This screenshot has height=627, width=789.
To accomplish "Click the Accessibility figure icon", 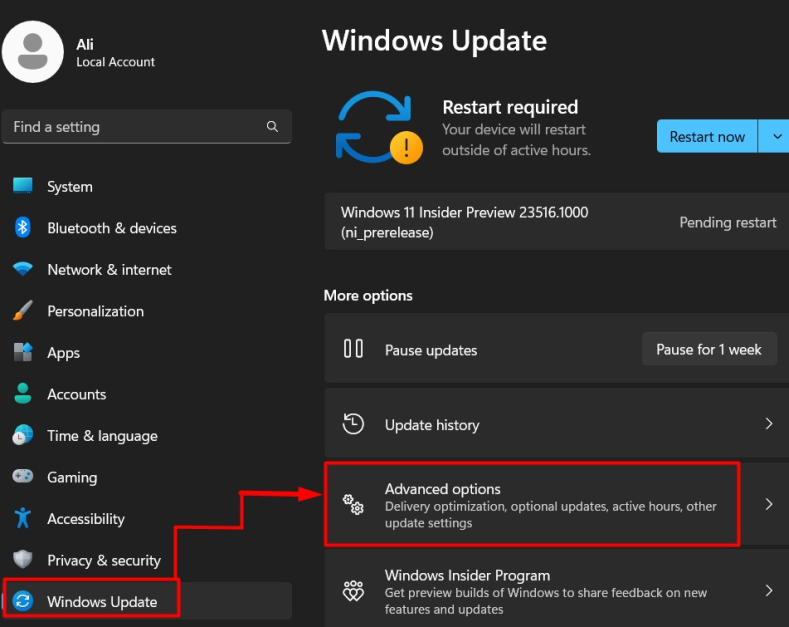I will pyautogui.click(x=23, y=518).
